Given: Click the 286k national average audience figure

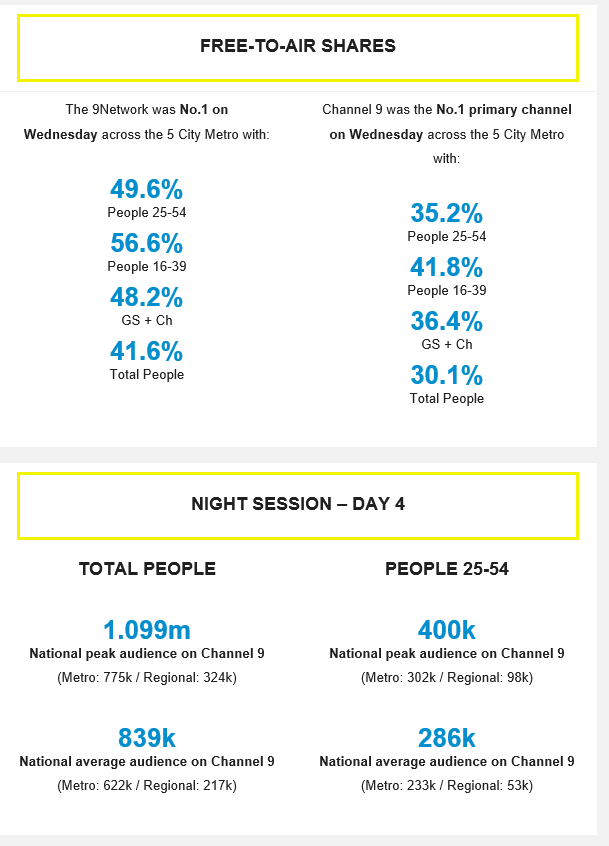Looking at the screenshot, I should tap(447, 738).
